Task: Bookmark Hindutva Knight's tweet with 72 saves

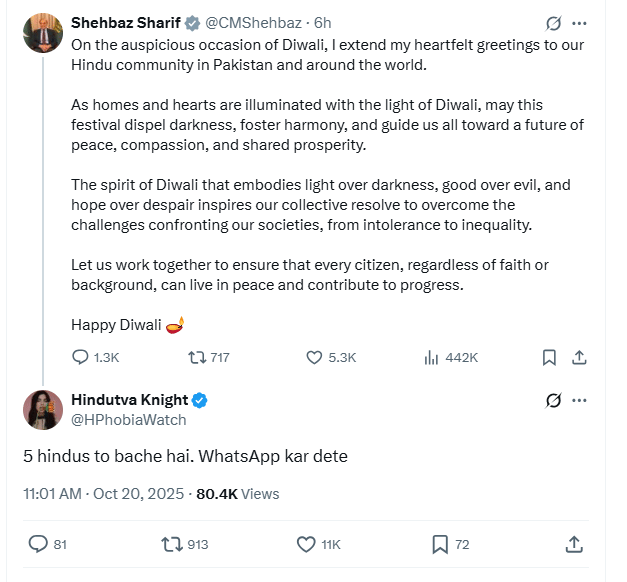Action: pos(440,544)
